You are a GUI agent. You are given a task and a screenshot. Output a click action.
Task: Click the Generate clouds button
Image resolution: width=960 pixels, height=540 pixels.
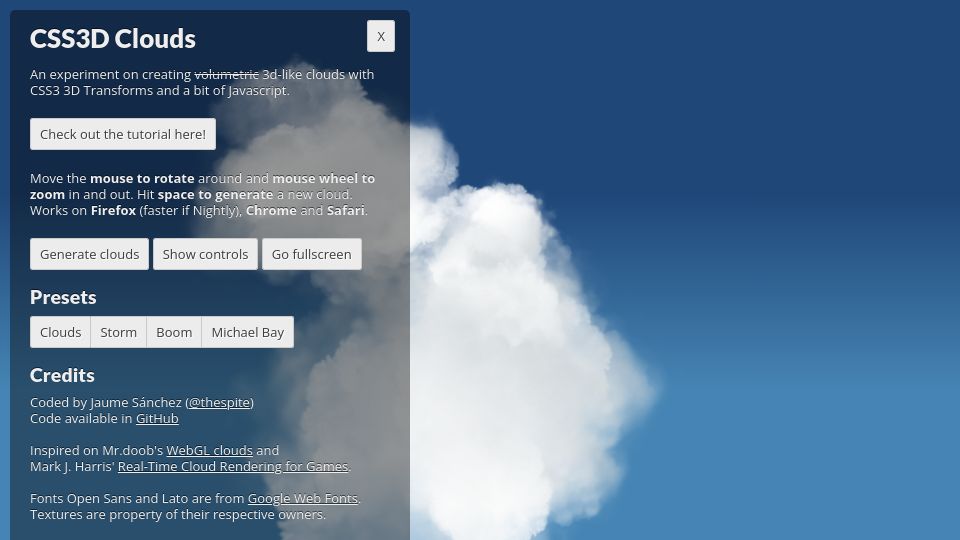(89, 254)
